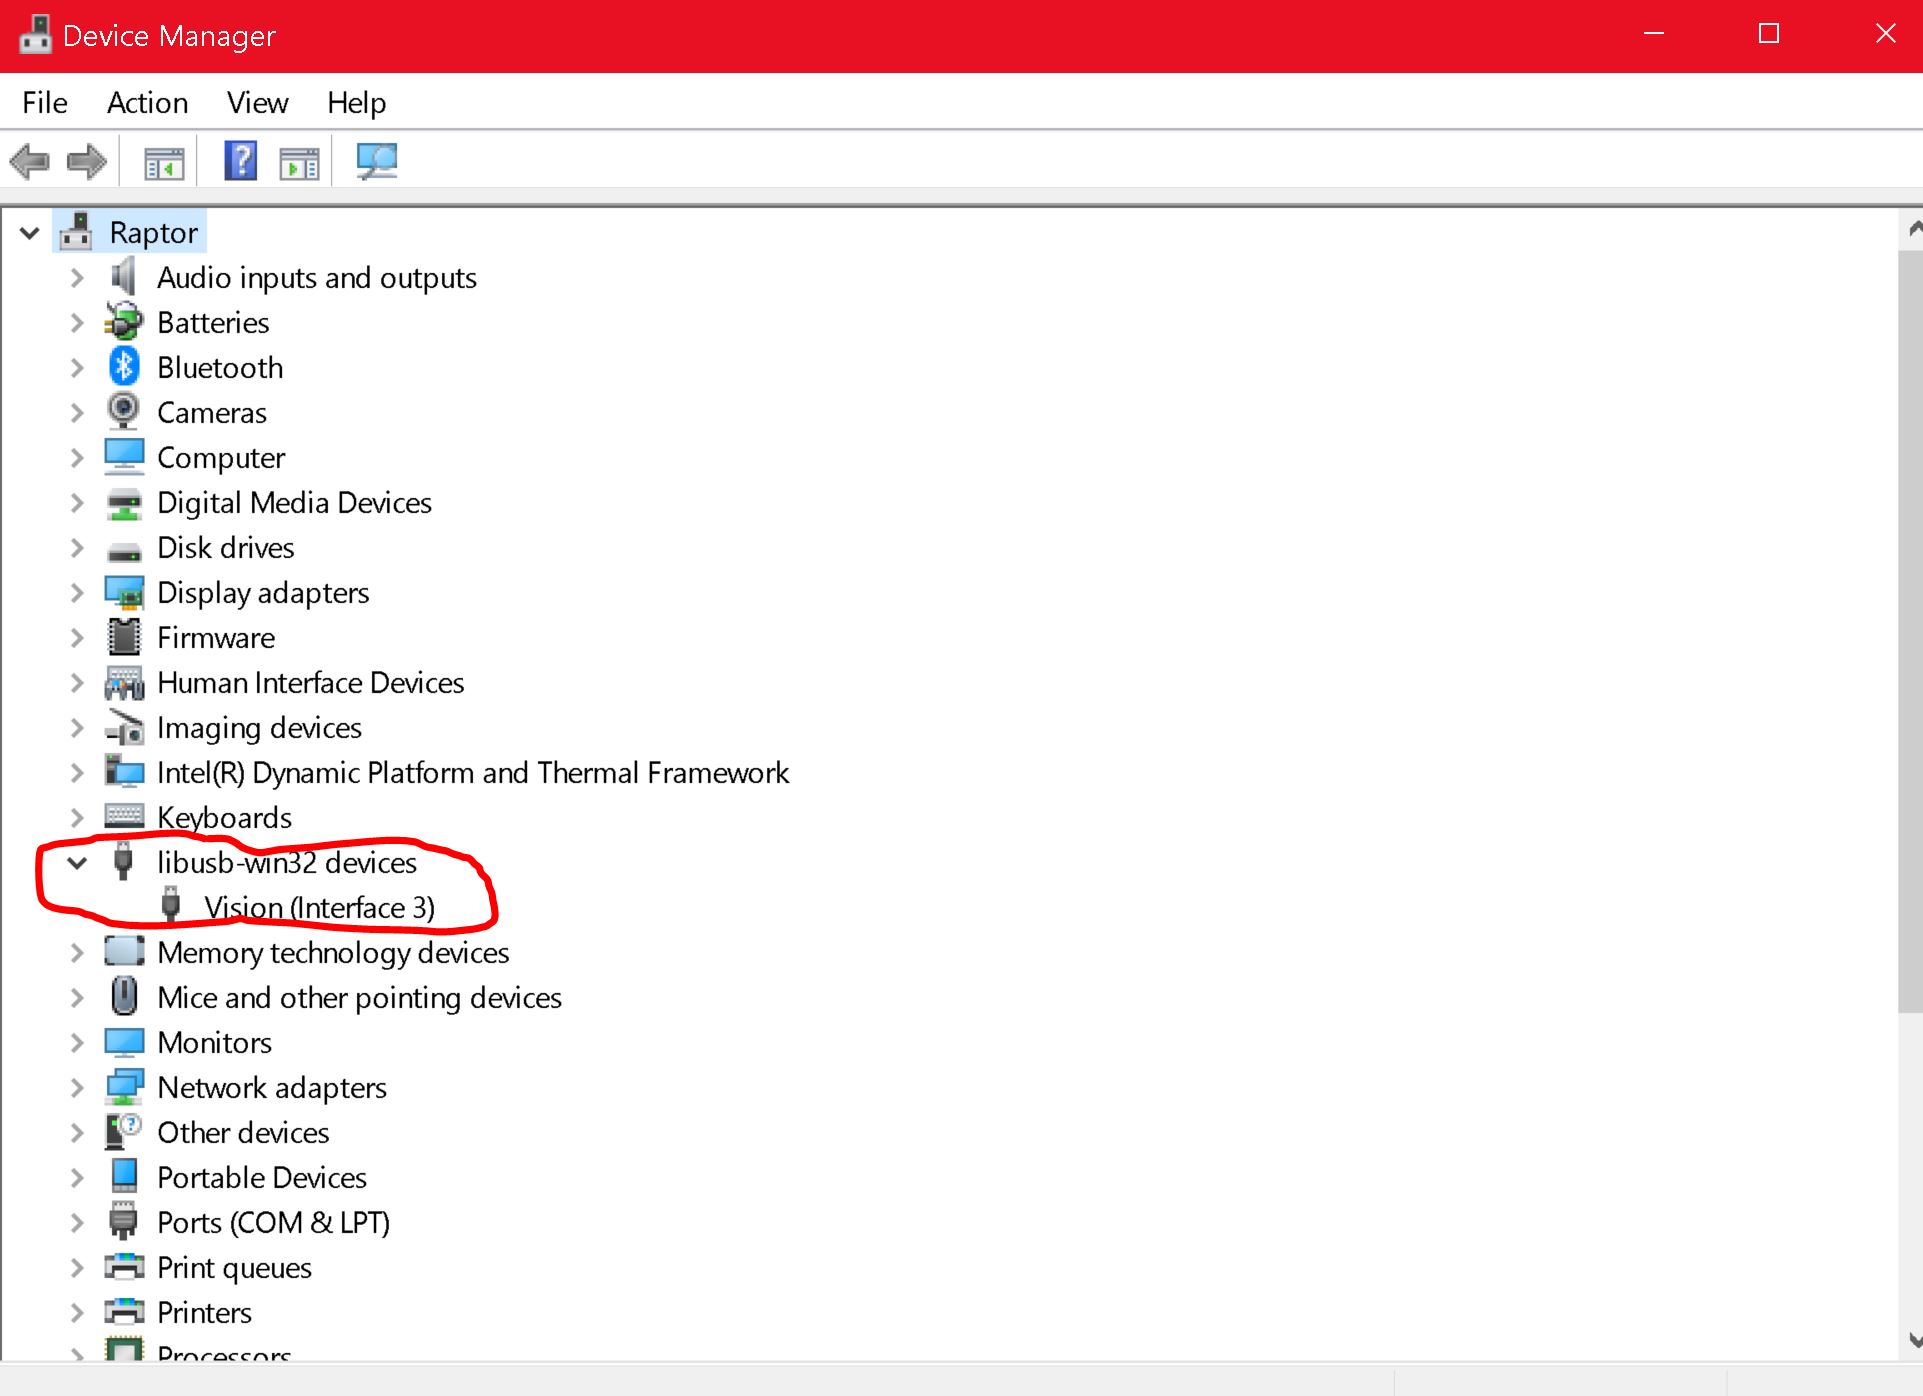This screenshot has width=1923, height=1396.
Task: Click the Other devices question icon
Action: (x=124, y=1131)
